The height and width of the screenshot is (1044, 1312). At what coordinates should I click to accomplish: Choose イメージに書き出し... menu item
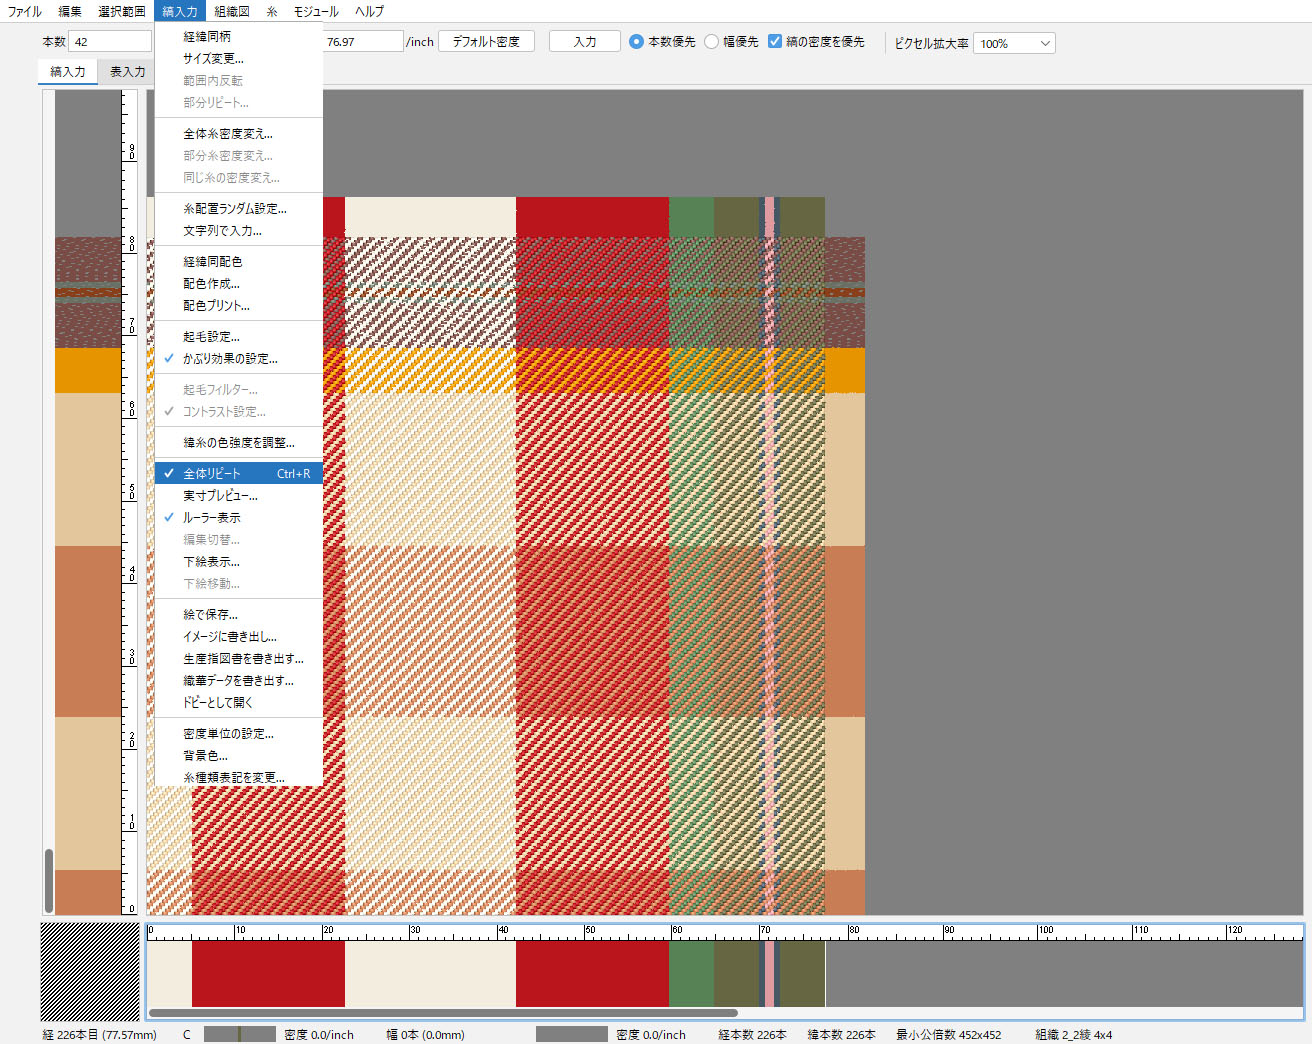point(230,637)
